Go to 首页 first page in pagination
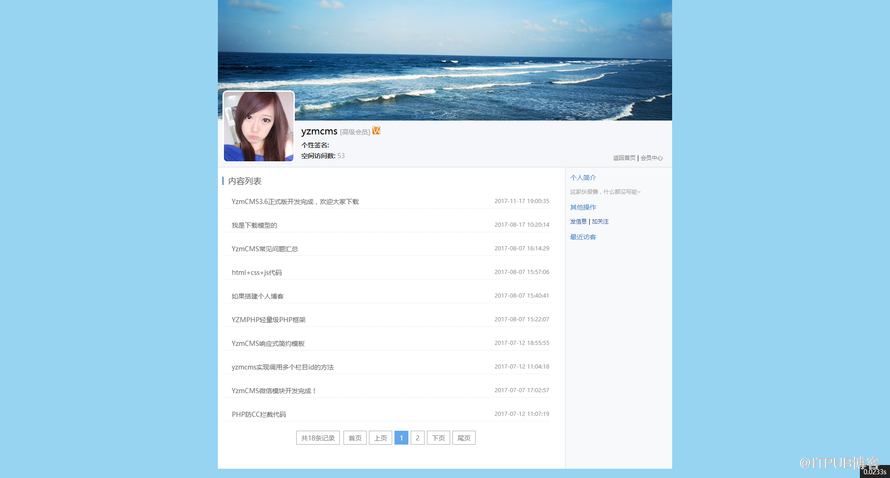The height and width of the screenshot is (478, 890). pyautogui.click(x=355, y=438)
